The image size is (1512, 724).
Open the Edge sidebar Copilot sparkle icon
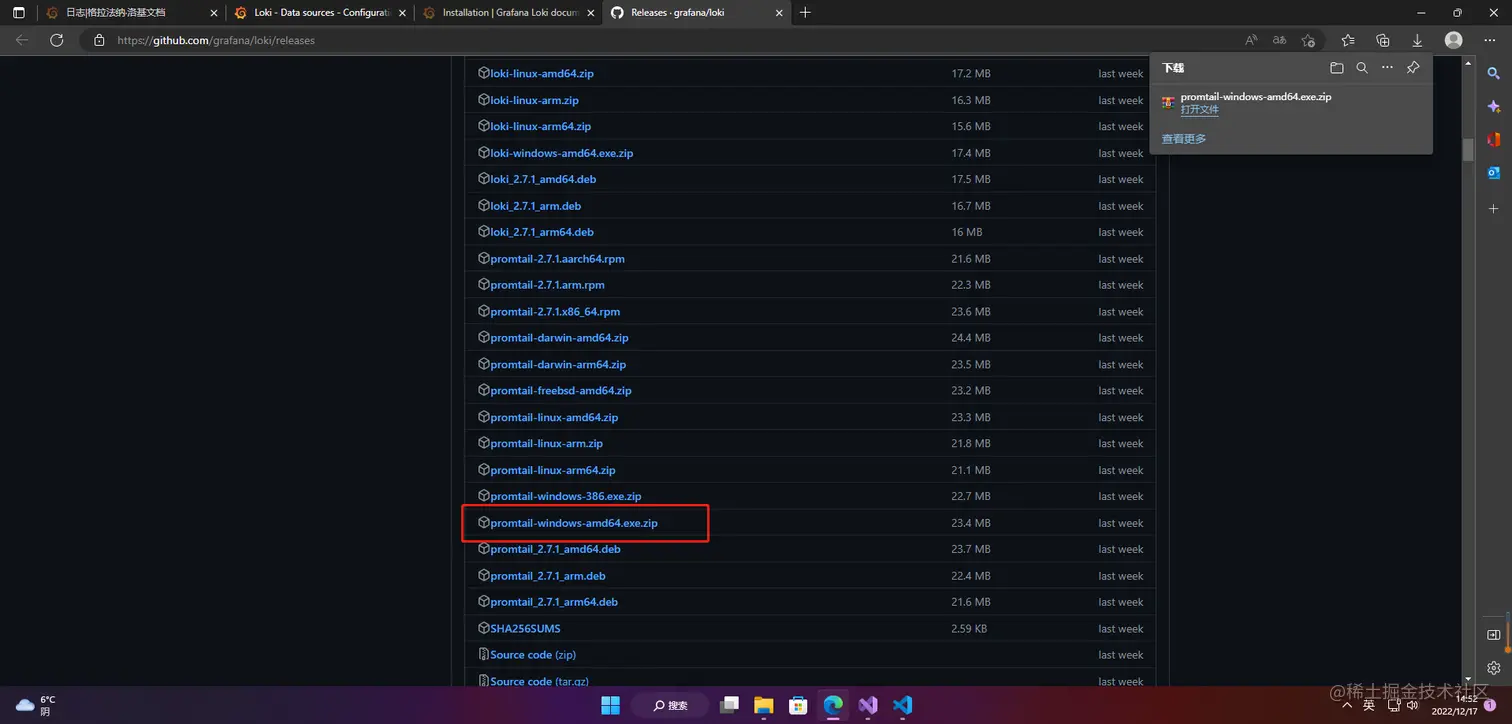coord(1494,106)
